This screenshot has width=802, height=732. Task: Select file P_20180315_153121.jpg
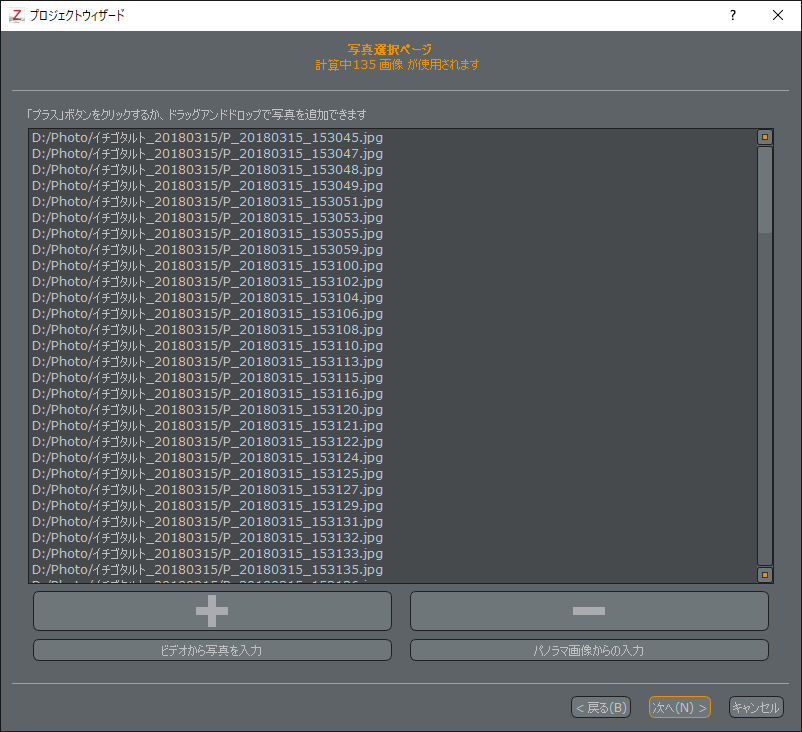pos(393,426)
